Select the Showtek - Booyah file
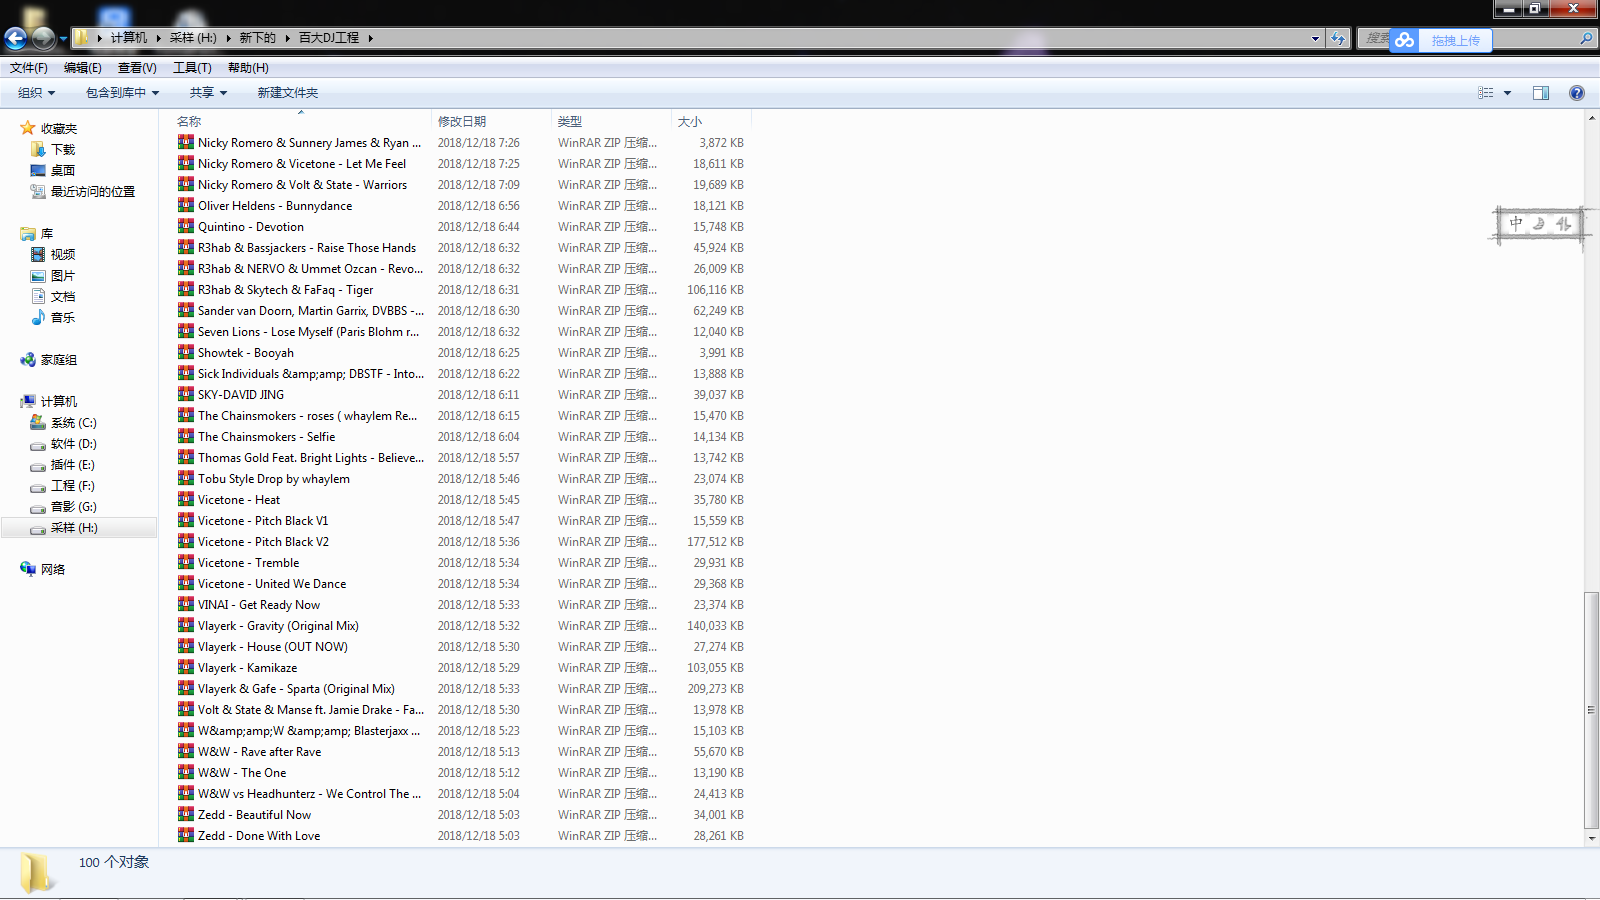This screenshot has width=1600, height=900. [x=245, y=353]
